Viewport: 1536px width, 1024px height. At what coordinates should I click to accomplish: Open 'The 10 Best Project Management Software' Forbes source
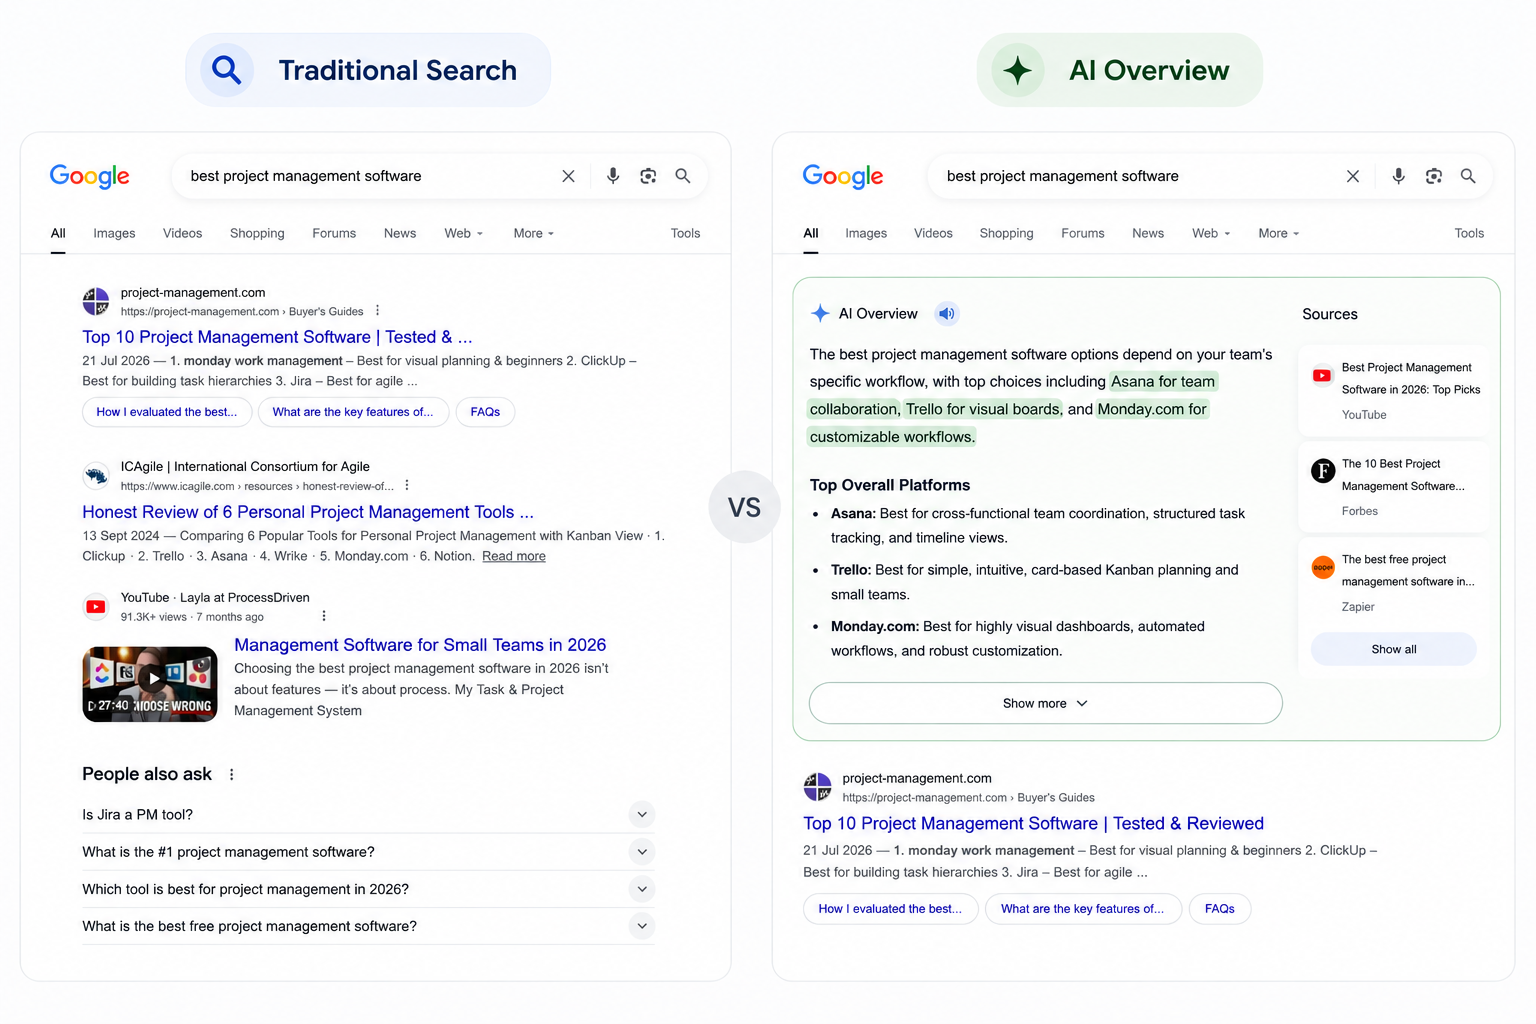(1393, 486)
